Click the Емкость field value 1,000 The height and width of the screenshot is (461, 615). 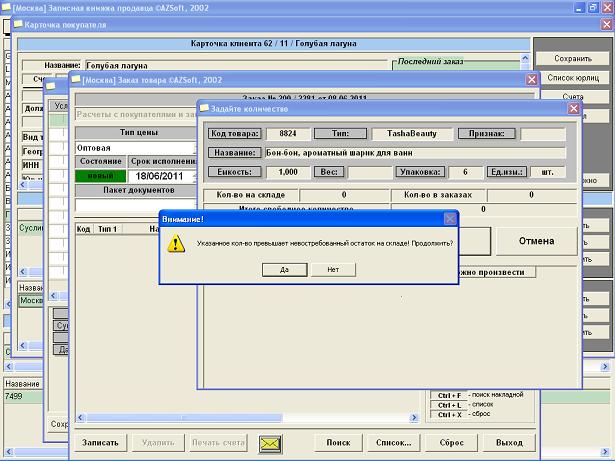288,172
